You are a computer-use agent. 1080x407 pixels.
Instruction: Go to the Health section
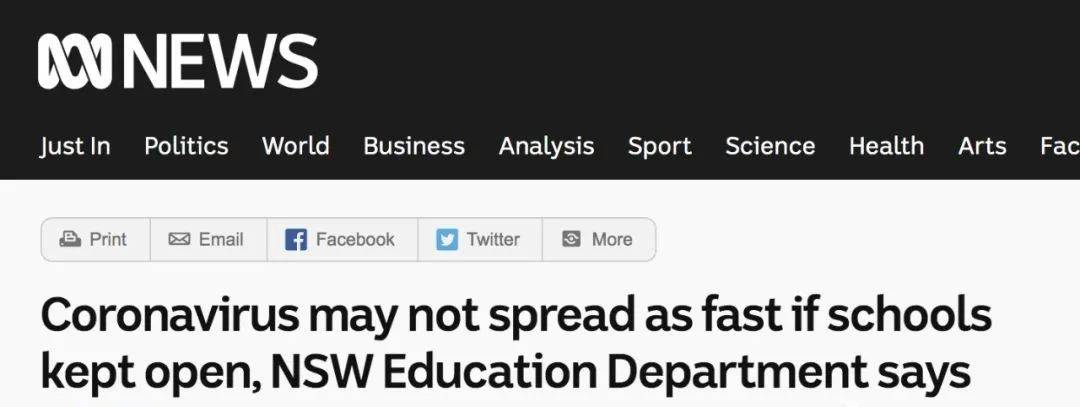point(886,146)
